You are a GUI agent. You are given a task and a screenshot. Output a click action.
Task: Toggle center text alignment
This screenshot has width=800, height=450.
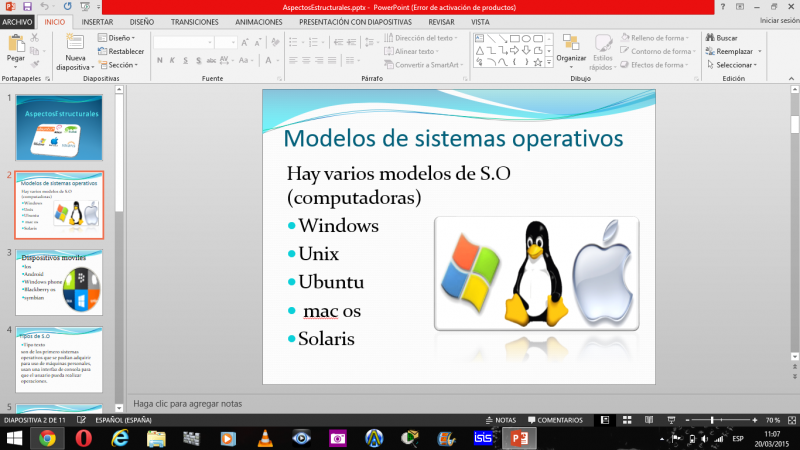pos(306,60)
